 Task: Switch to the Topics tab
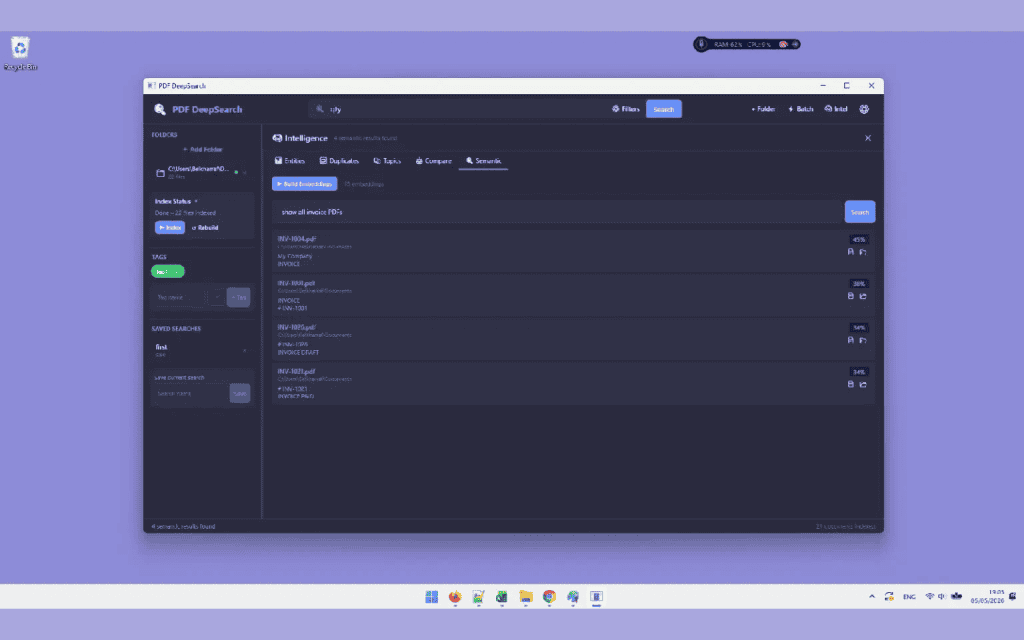point(387,161)
